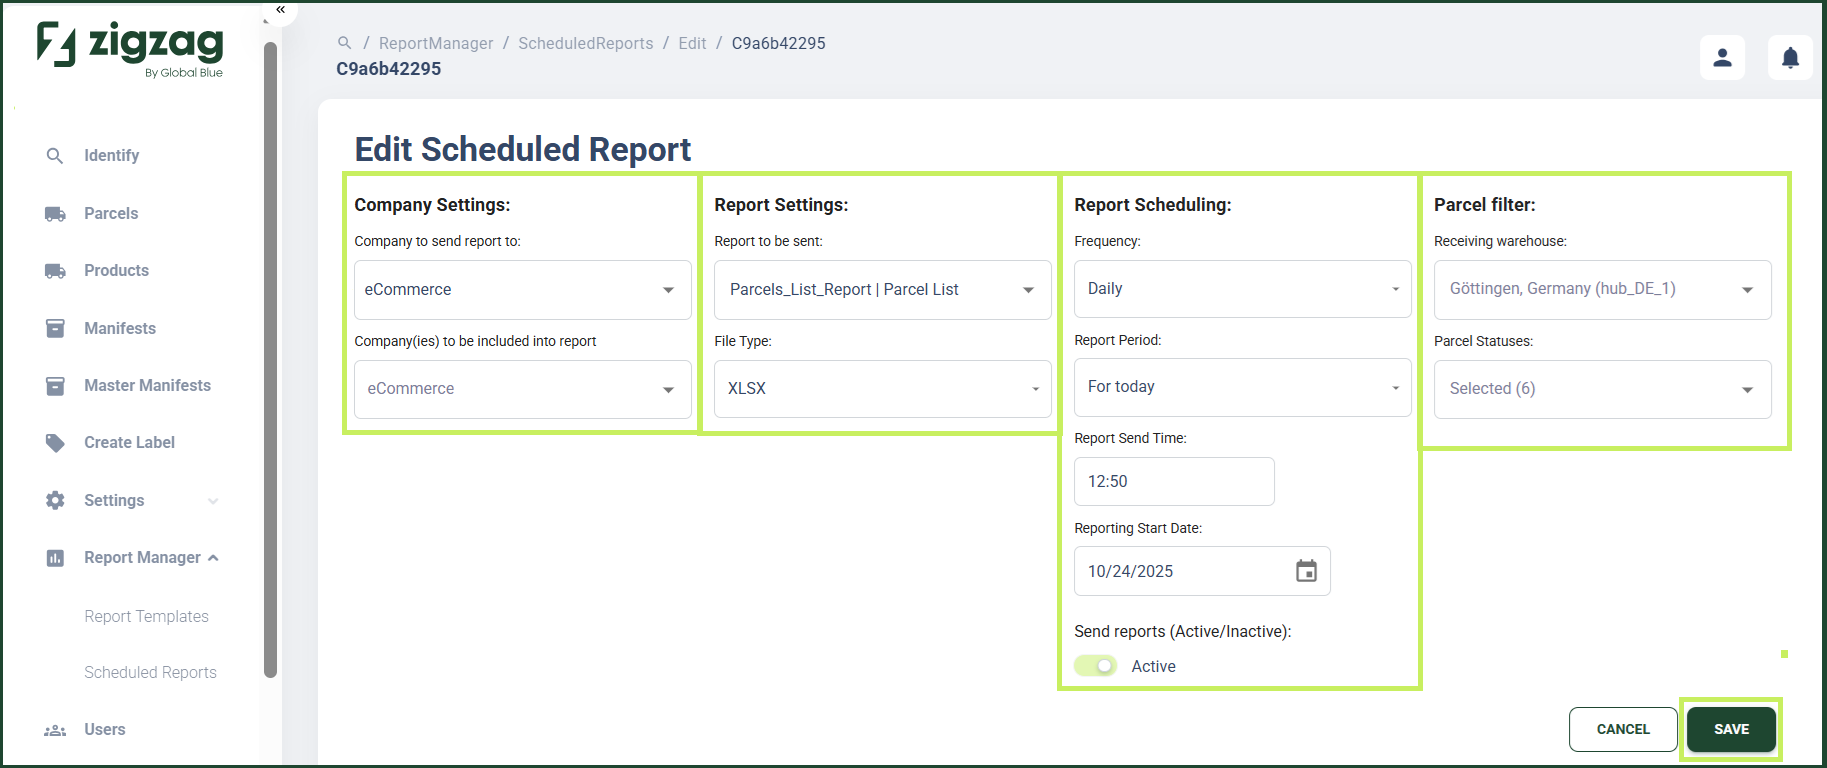The image size is (1827, 768).
Task: Open the Parcel Statuses dropdown
Action: click(1603, 389)
